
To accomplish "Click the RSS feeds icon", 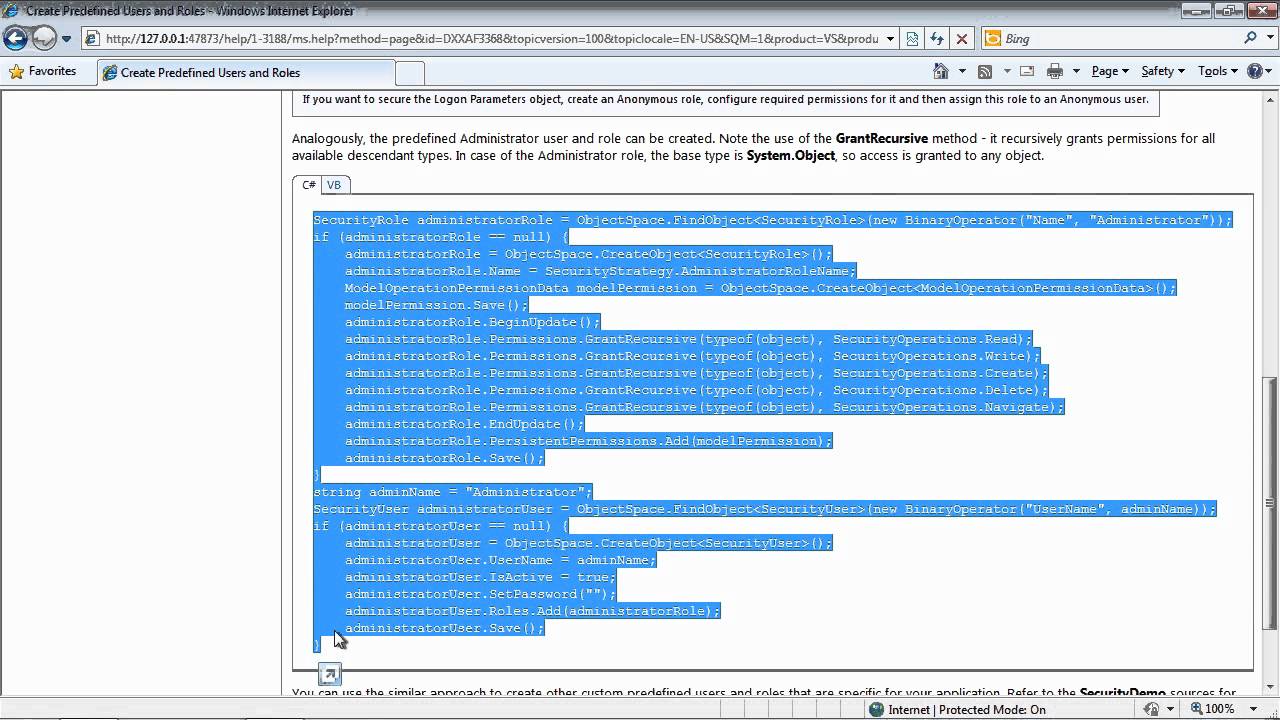I will (985, 71).
